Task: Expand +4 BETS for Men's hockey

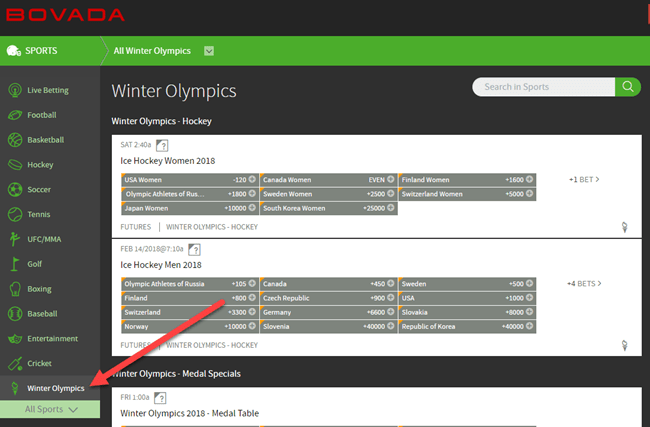Action: click(x=583, y=284)
